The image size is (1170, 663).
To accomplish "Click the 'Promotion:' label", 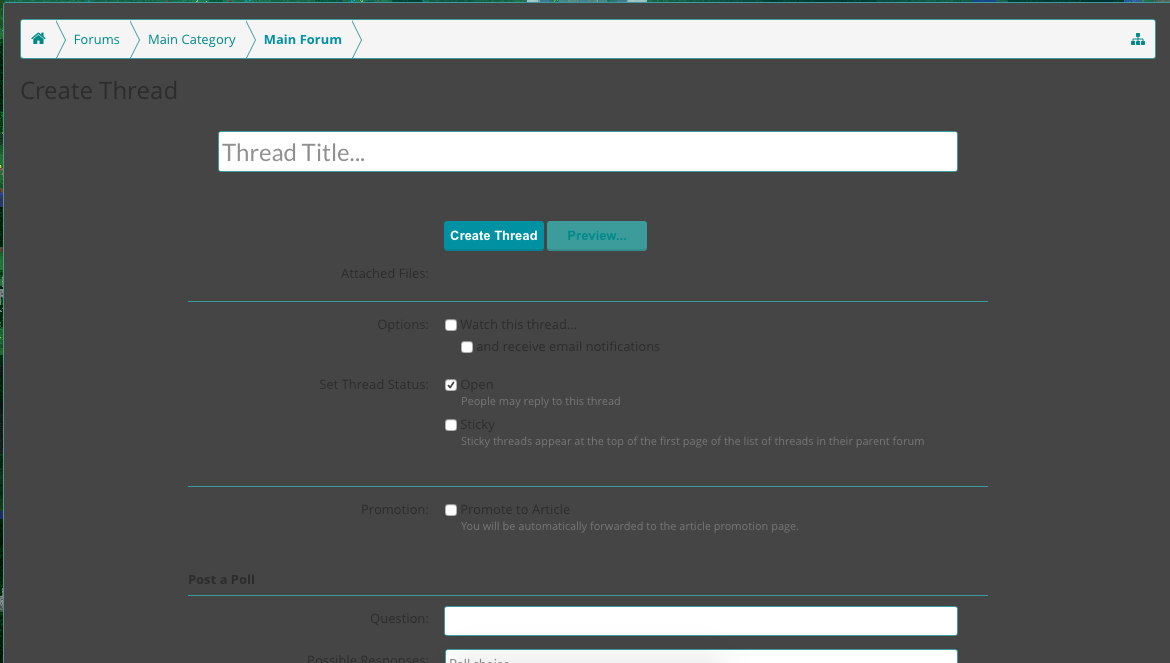I will pyautogui.click(x=395, y=509).
